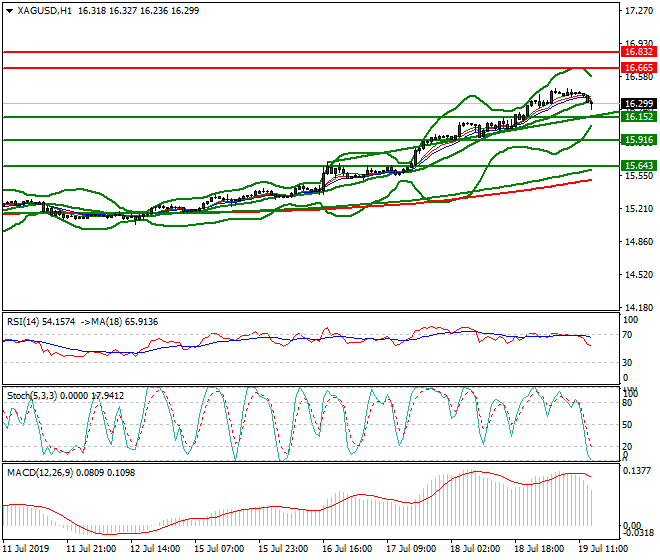This screenshot has width=660, height=560.
Task: Select the 11 Jul 21:00 time label
Action: point(91,549)
